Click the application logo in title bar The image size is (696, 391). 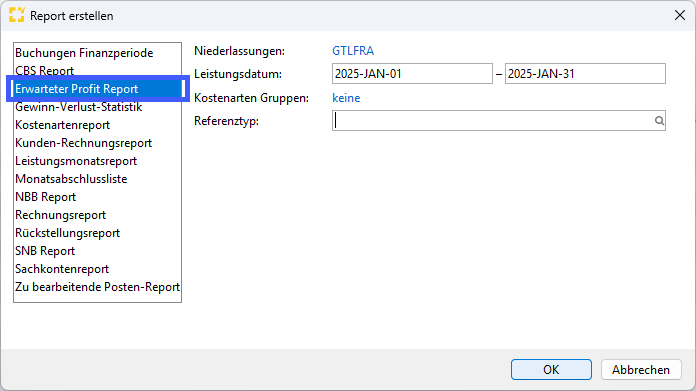point(16,15)
